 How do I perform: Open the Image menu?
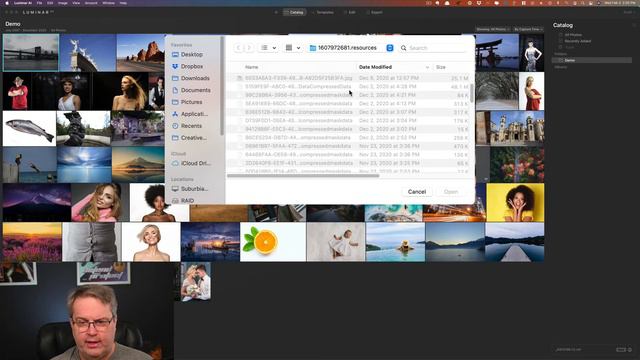click(x=62, y=3)
